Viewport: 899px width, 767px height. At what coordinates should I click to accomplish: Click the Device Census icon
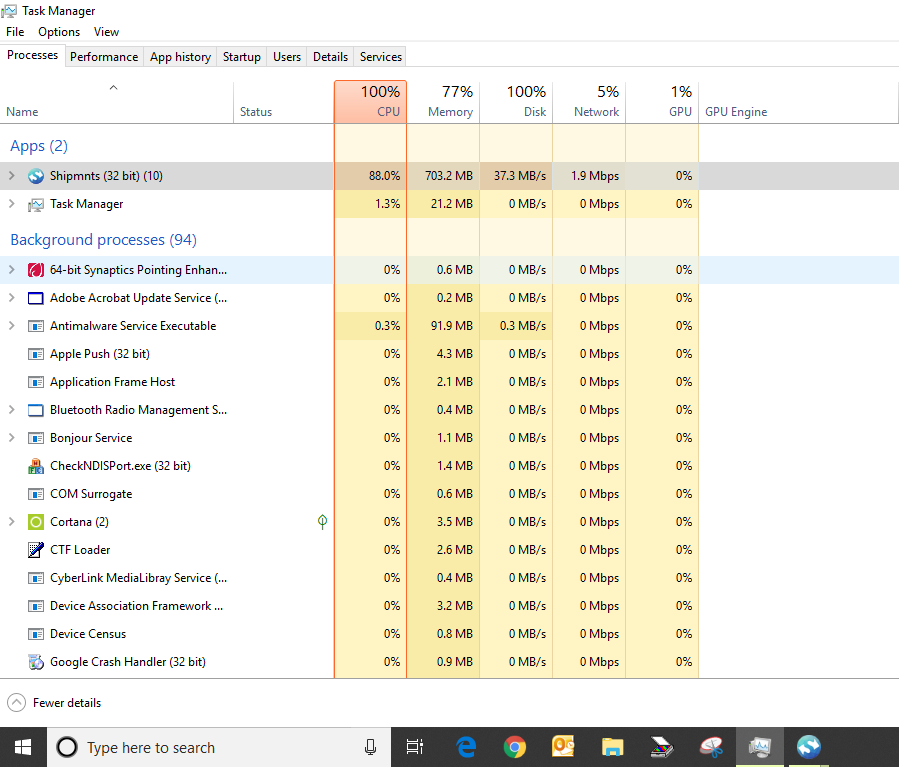(36, 635)
